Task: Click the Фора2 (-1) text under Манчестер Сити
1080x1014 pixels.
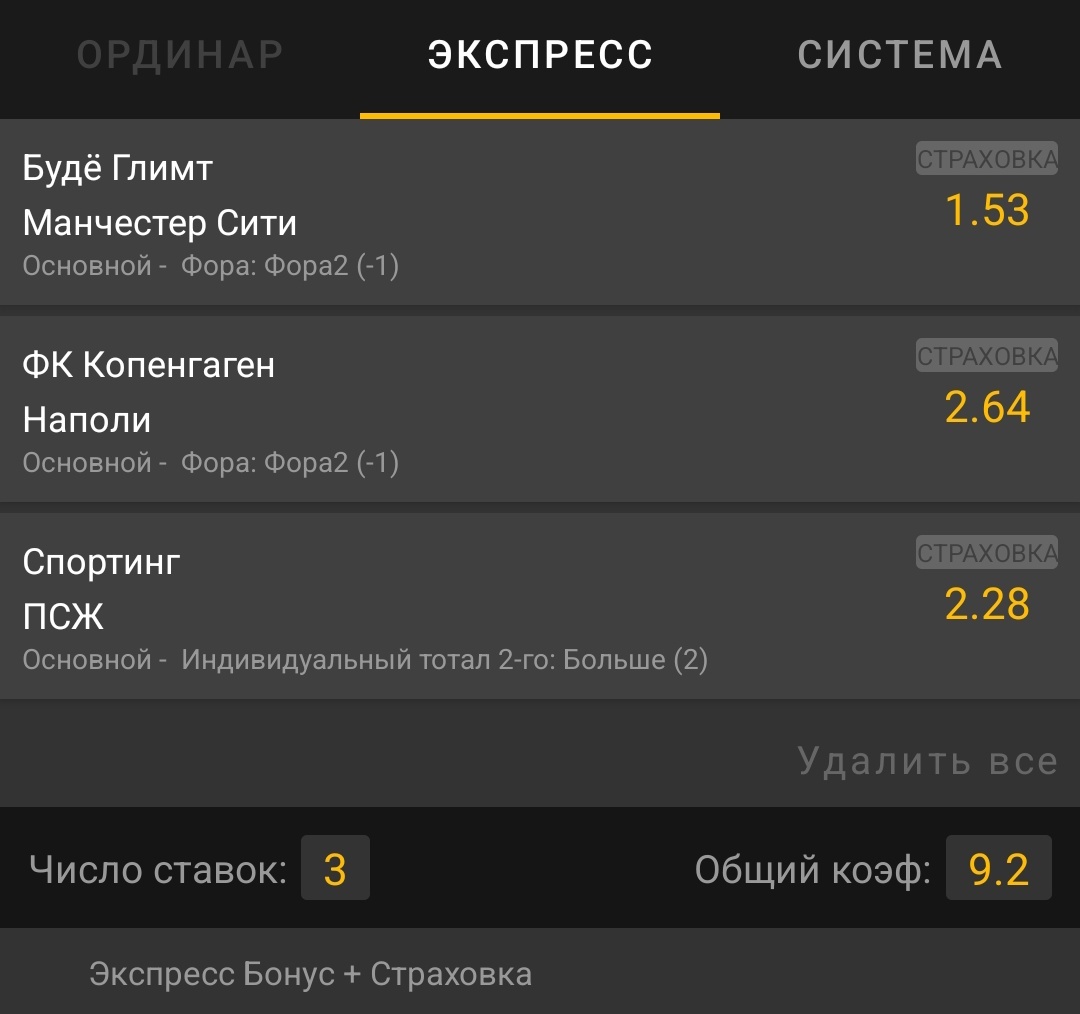Action: point(290,267)
